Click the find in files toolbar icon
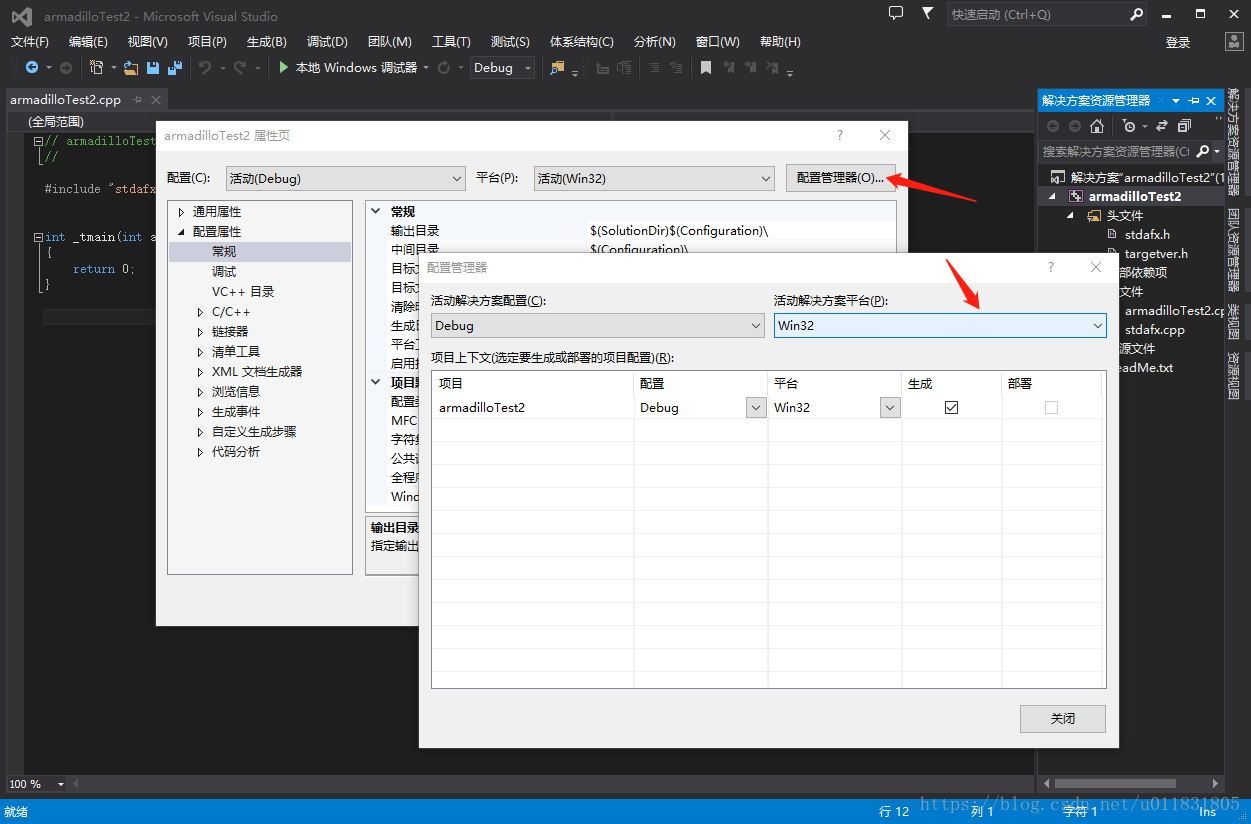This screenshot has height=824, width=1251. (557, 67)
